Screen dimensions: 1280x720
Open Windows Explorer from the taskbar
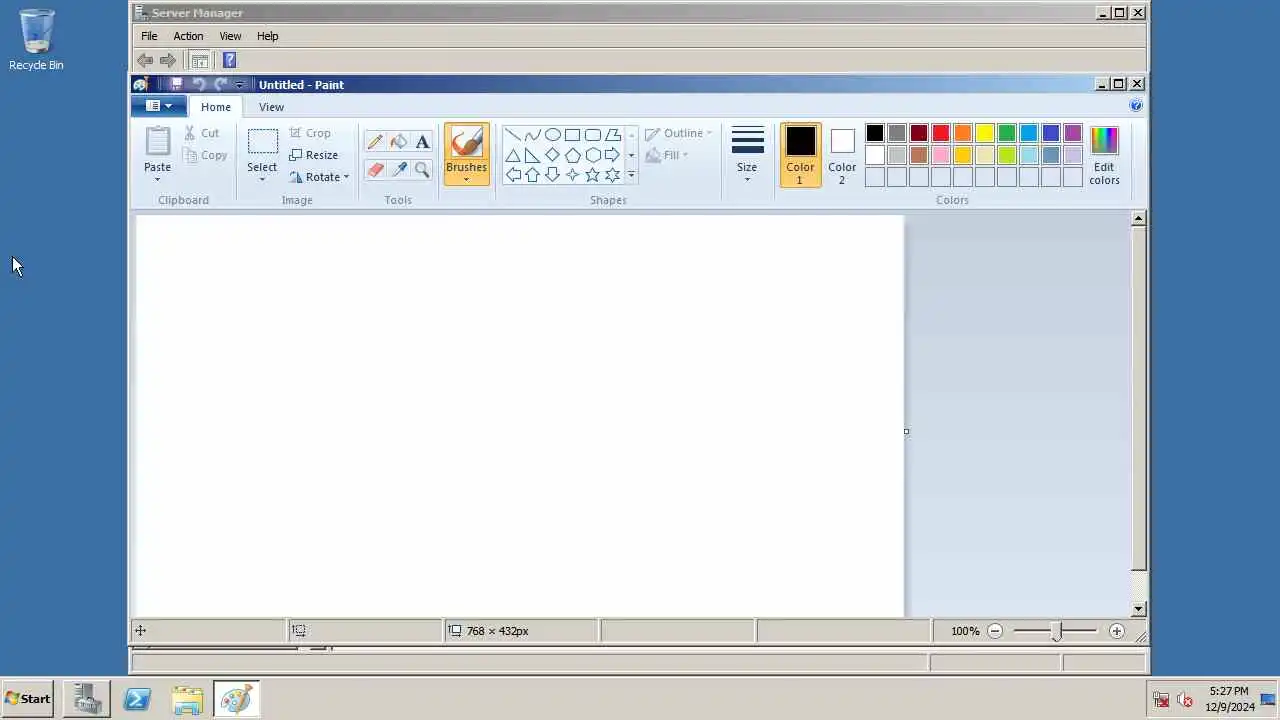pyautogui.click(x=187, y=699)
